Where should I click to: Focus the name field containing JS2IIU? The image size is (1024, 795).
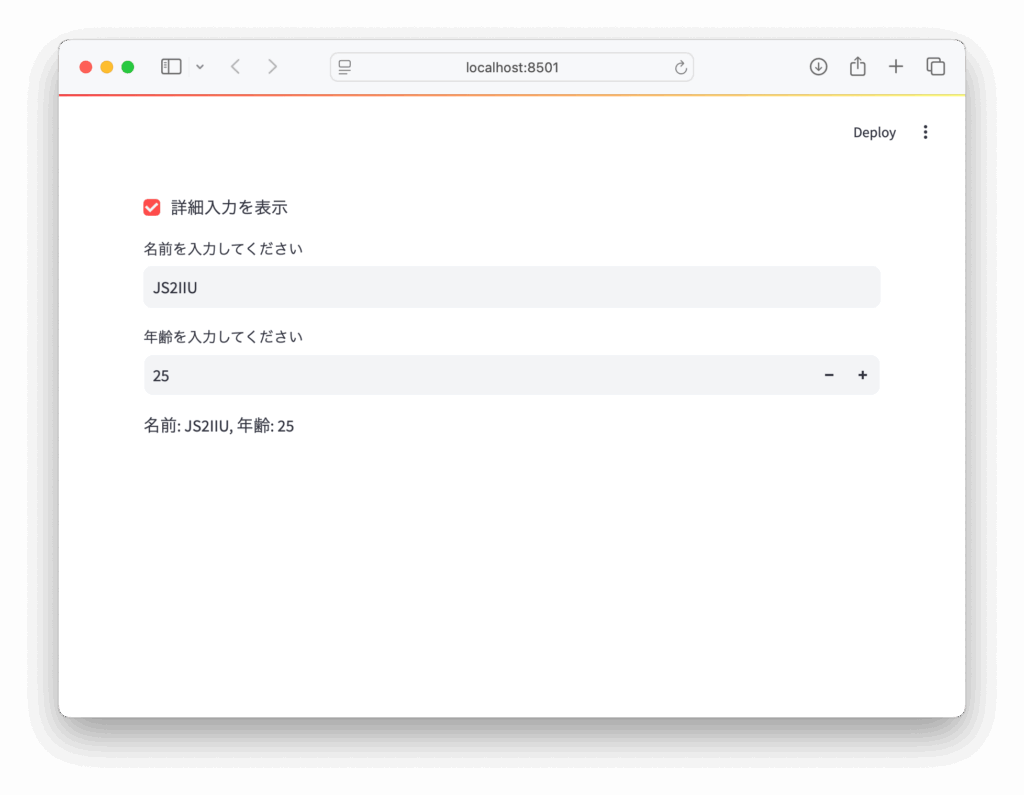tap(511, 288)
